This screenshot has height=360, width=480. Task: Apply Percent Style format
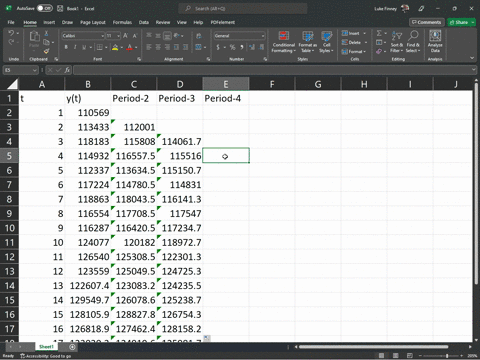232,47
